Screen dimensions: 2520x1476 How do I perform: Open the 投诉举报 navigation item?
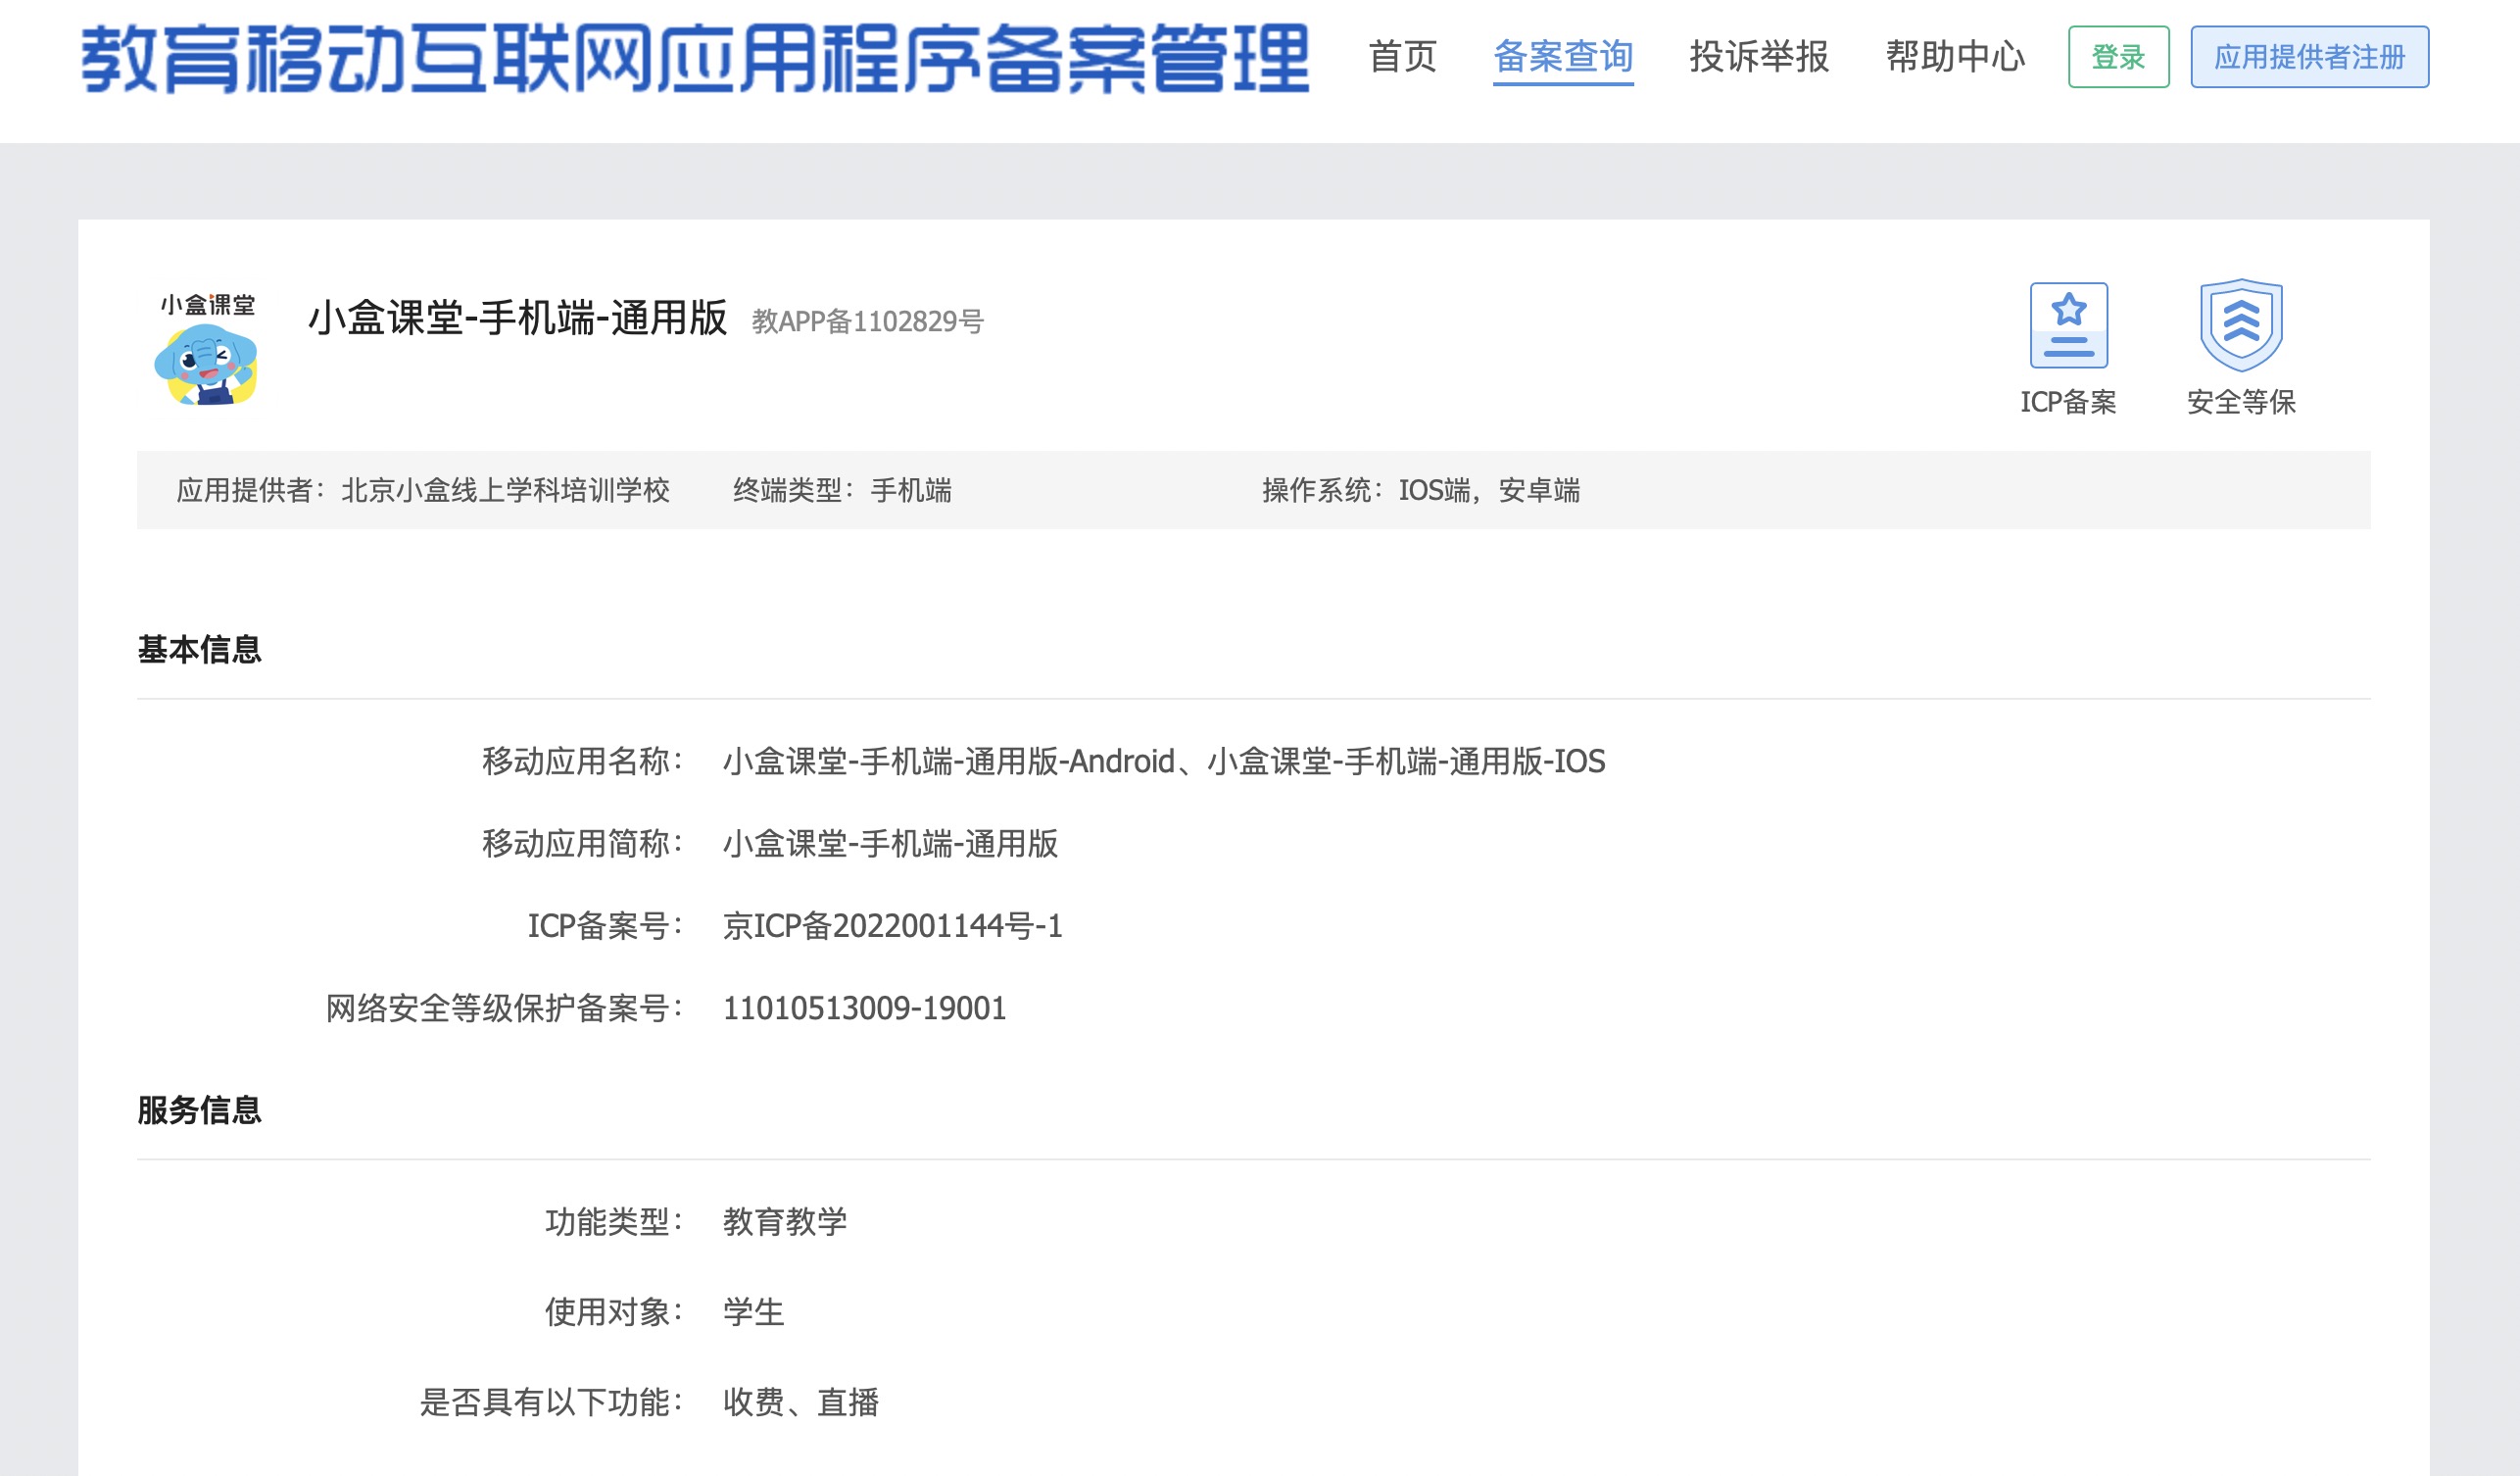click(1759, 57)
